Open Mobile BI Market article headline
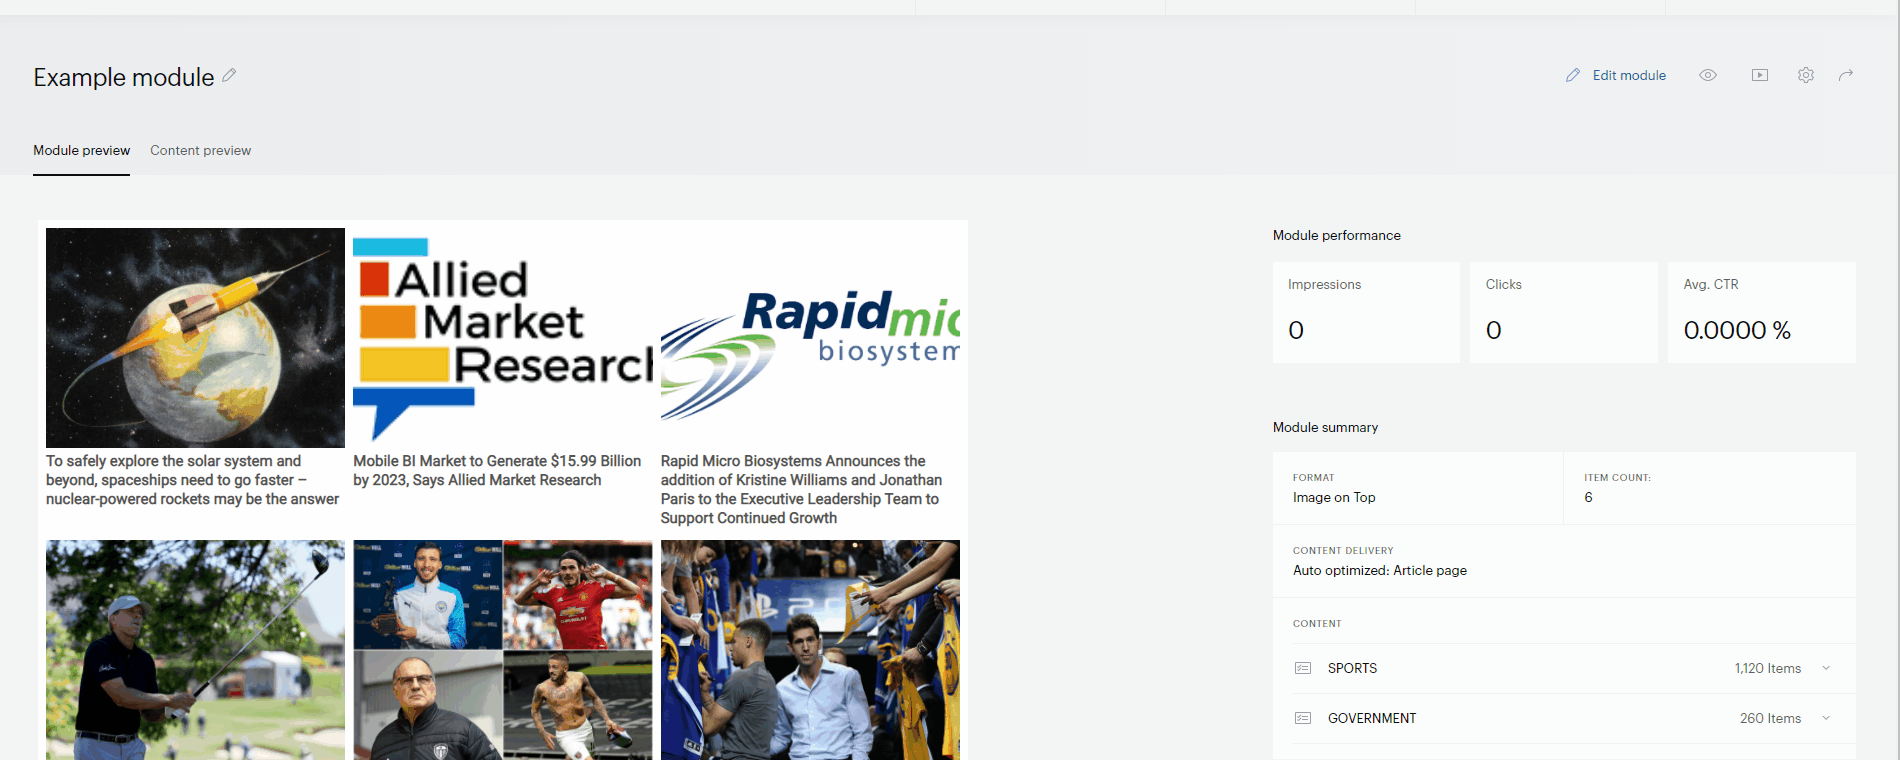Viewport: 1900px width, 760px height. point(497,470)
